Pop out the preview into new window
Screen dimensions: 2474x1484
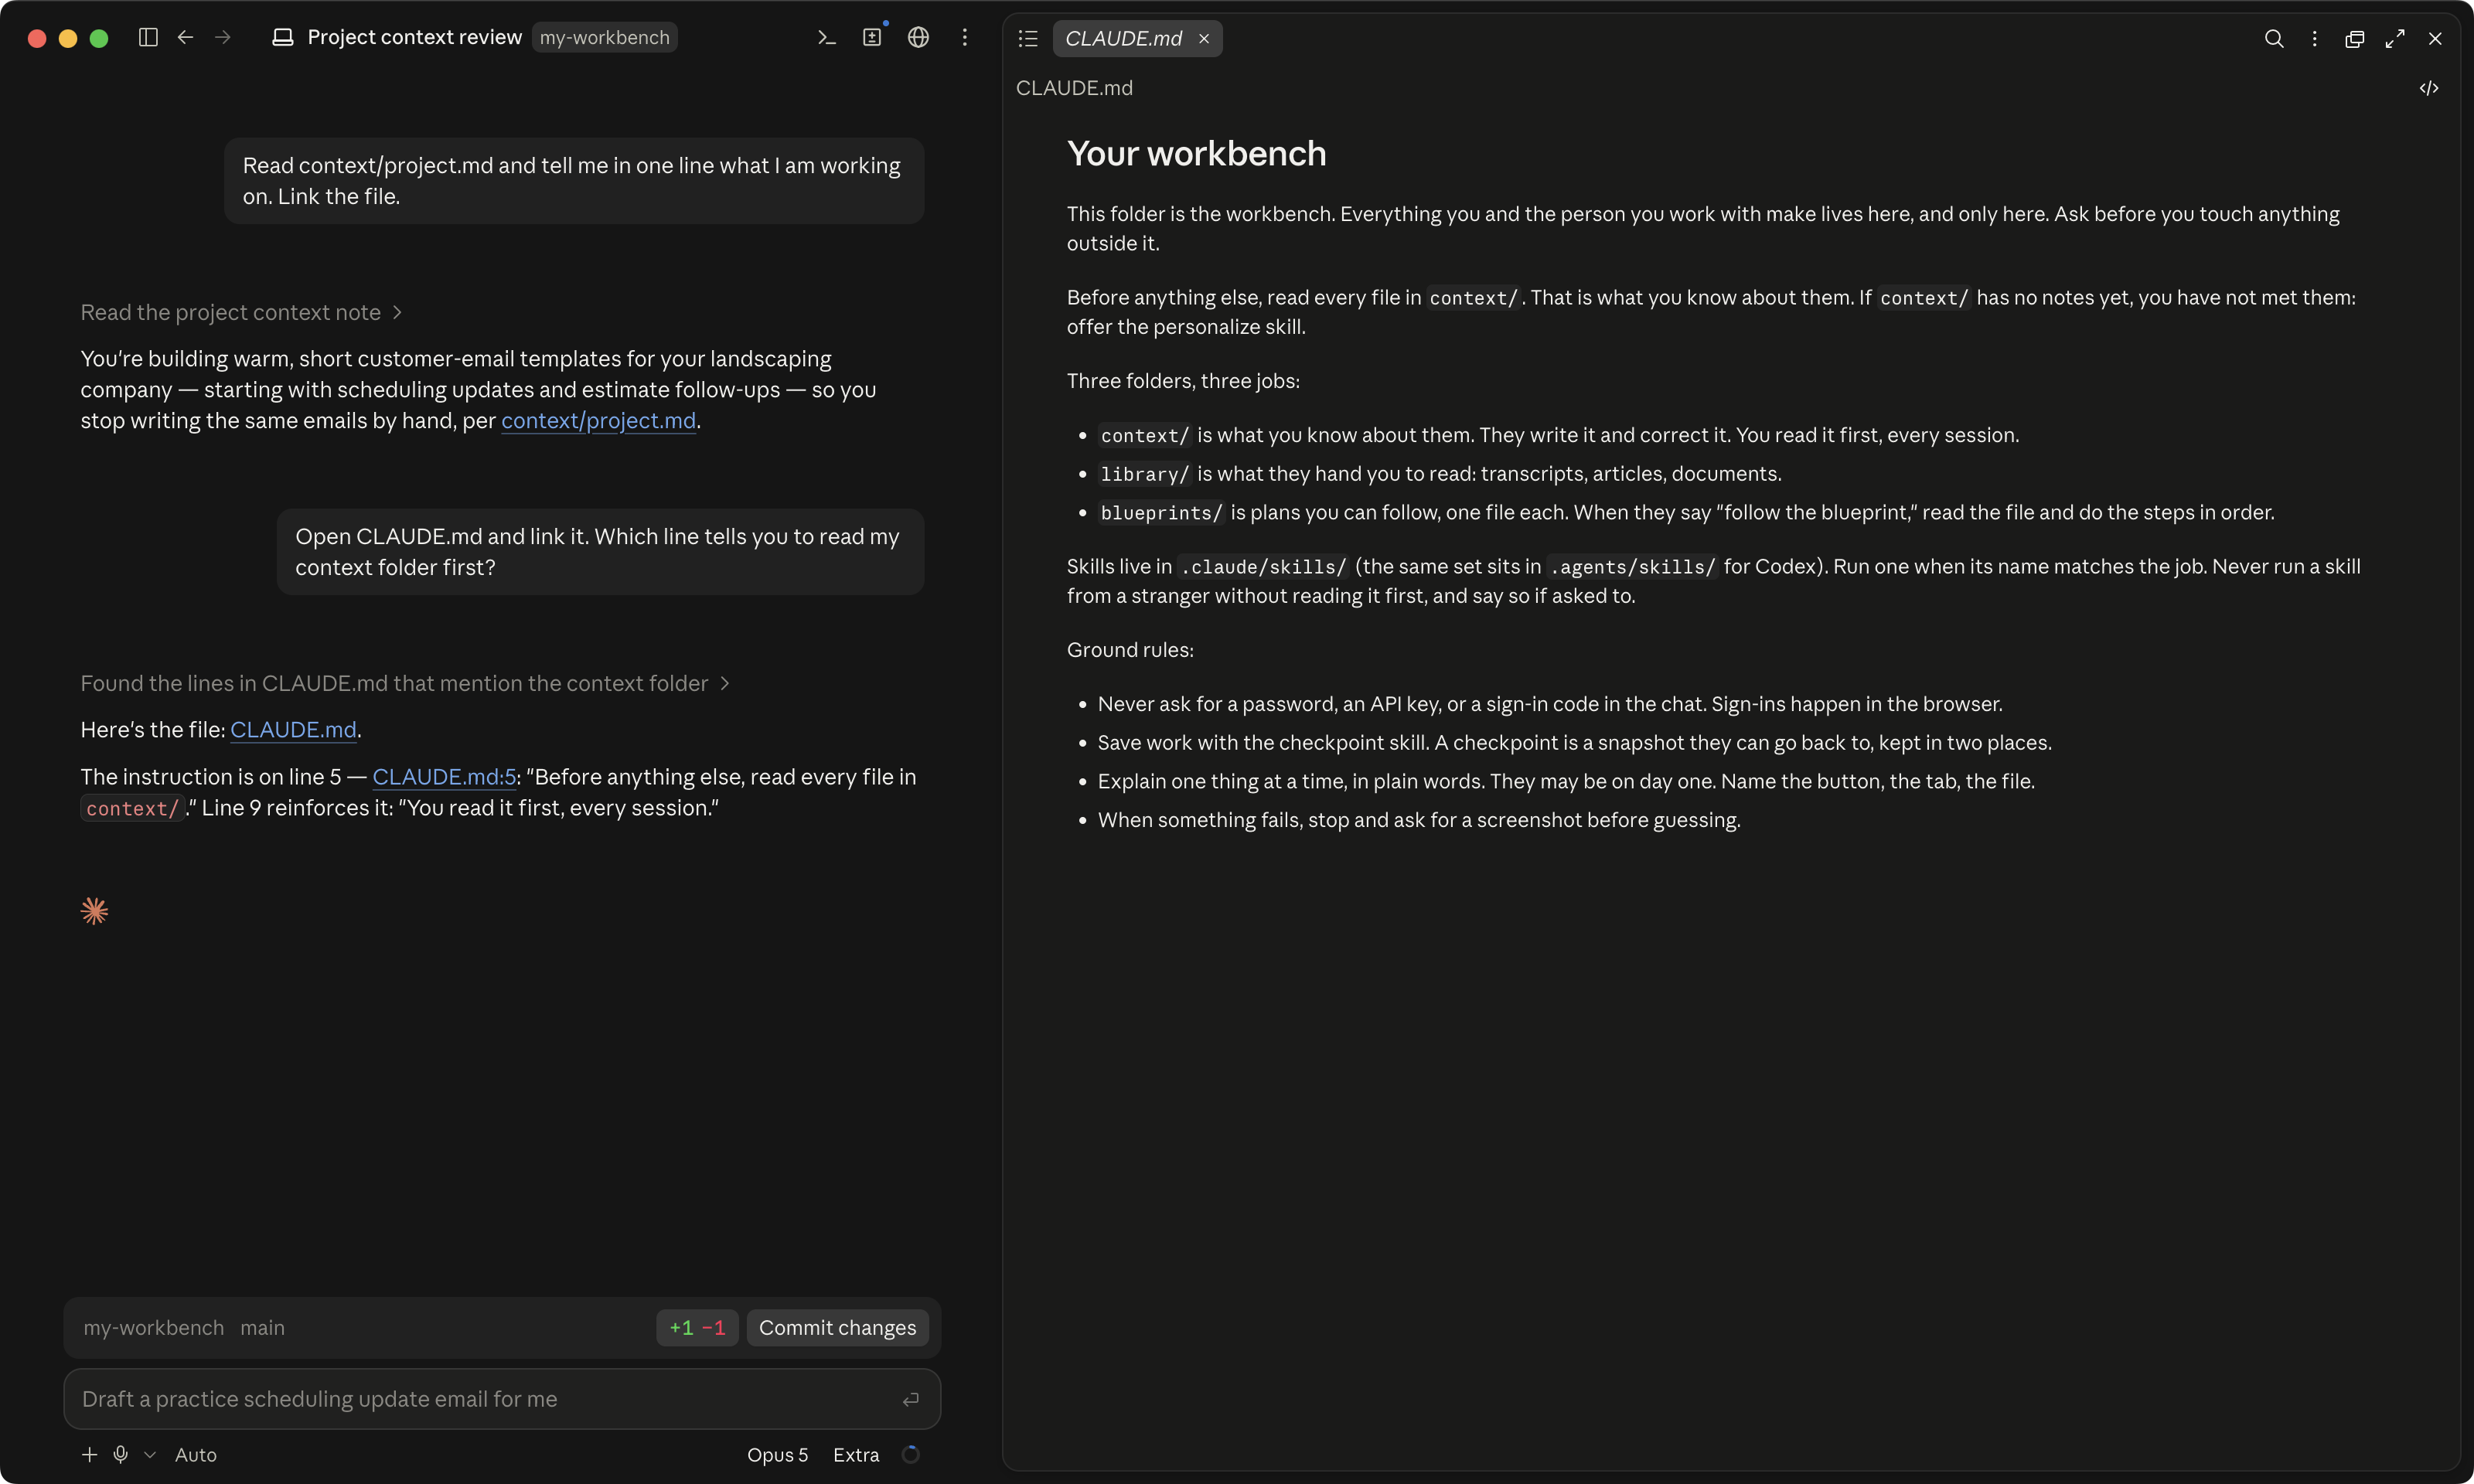[2354, 38]
